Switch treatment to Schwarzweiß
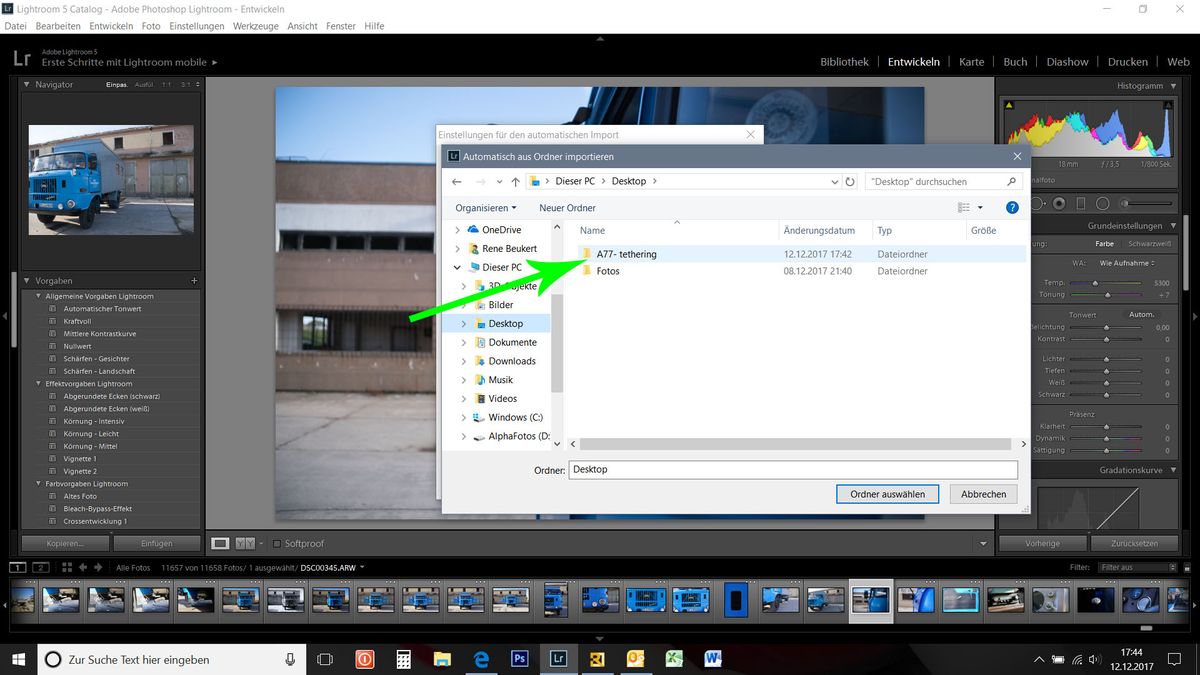 pos(1149,243)
